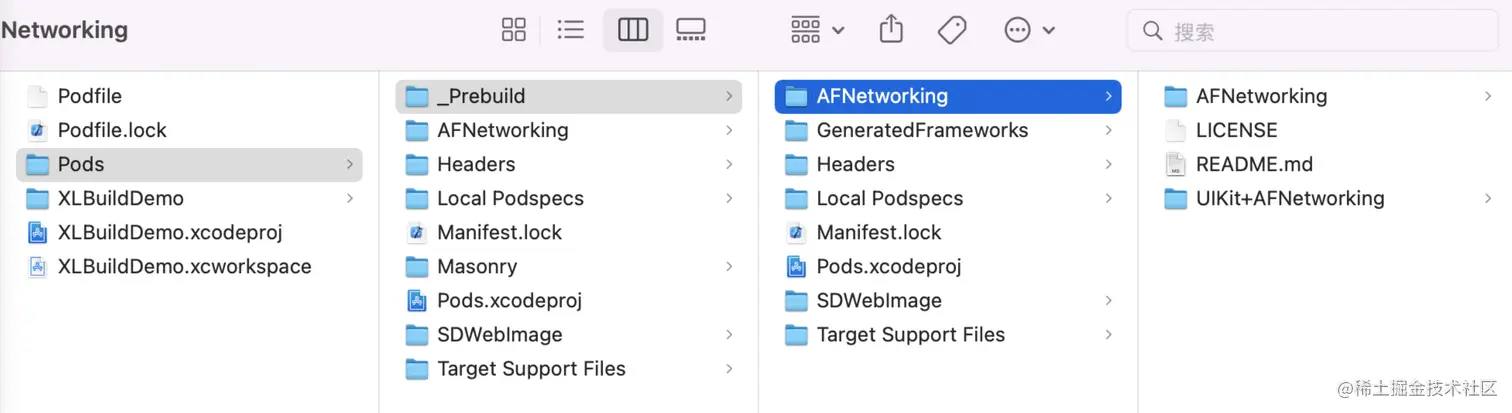Select 'Masonry' folder name text
Image resolution: width=1512 pixels, height=413 pixels.
[x=477, y=266]
